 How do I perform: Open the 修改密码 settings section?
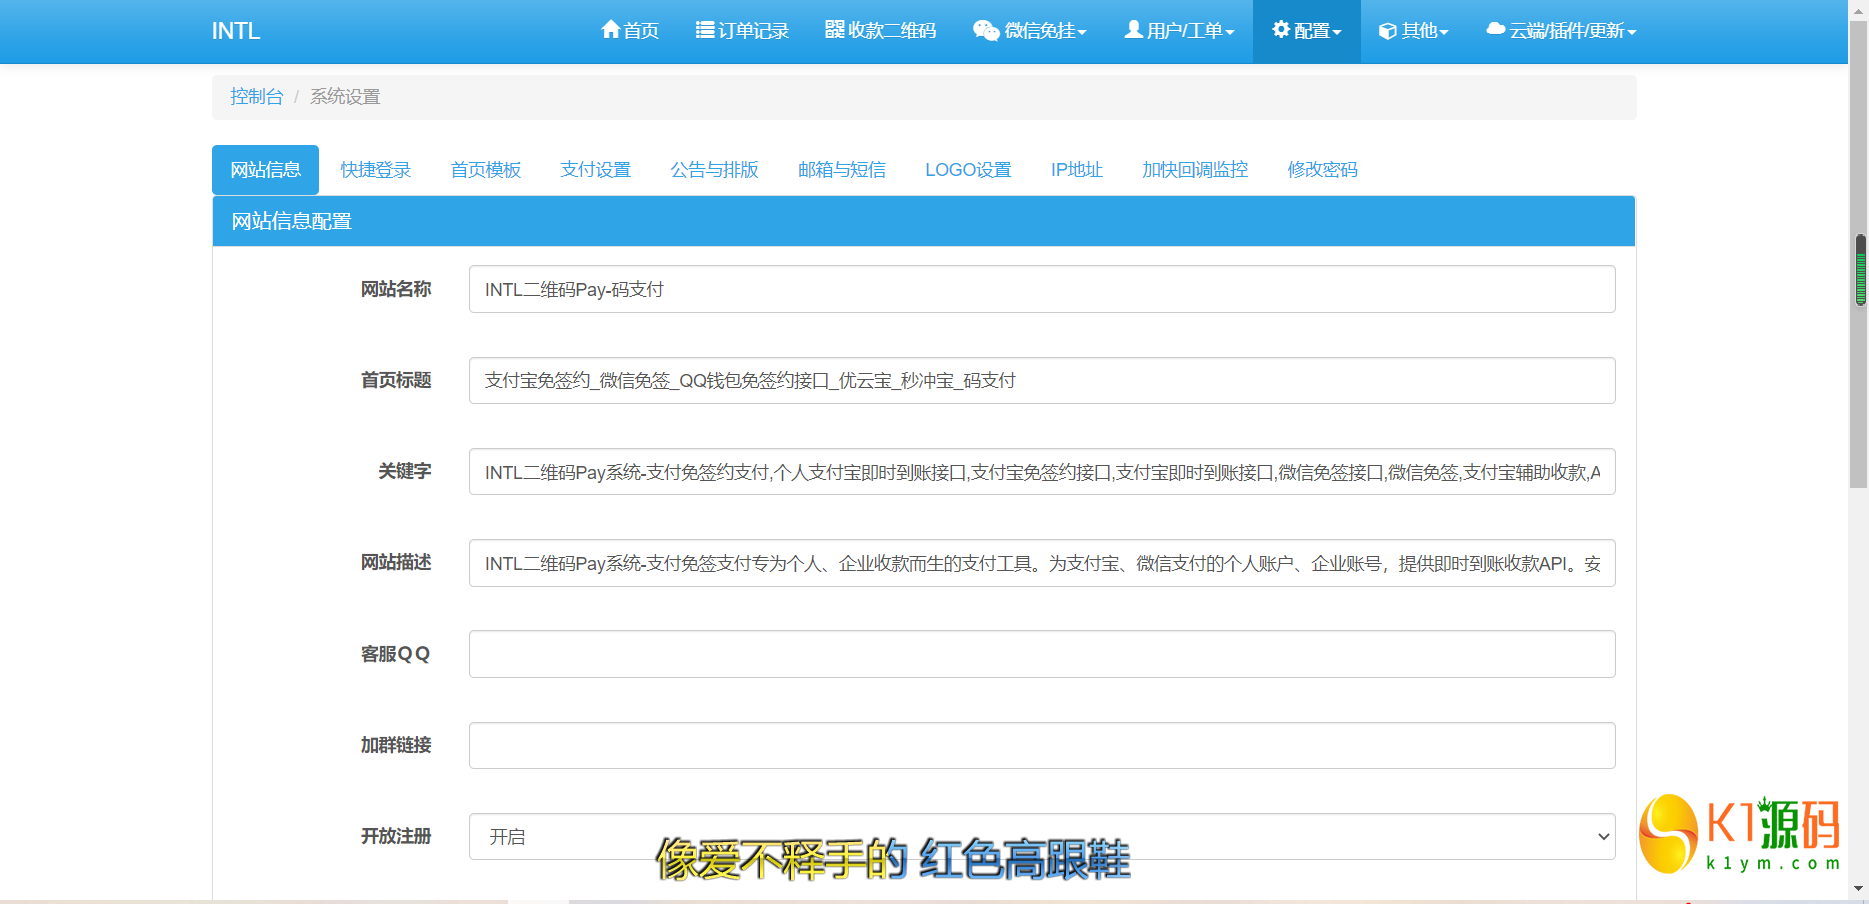[1322, 169]
